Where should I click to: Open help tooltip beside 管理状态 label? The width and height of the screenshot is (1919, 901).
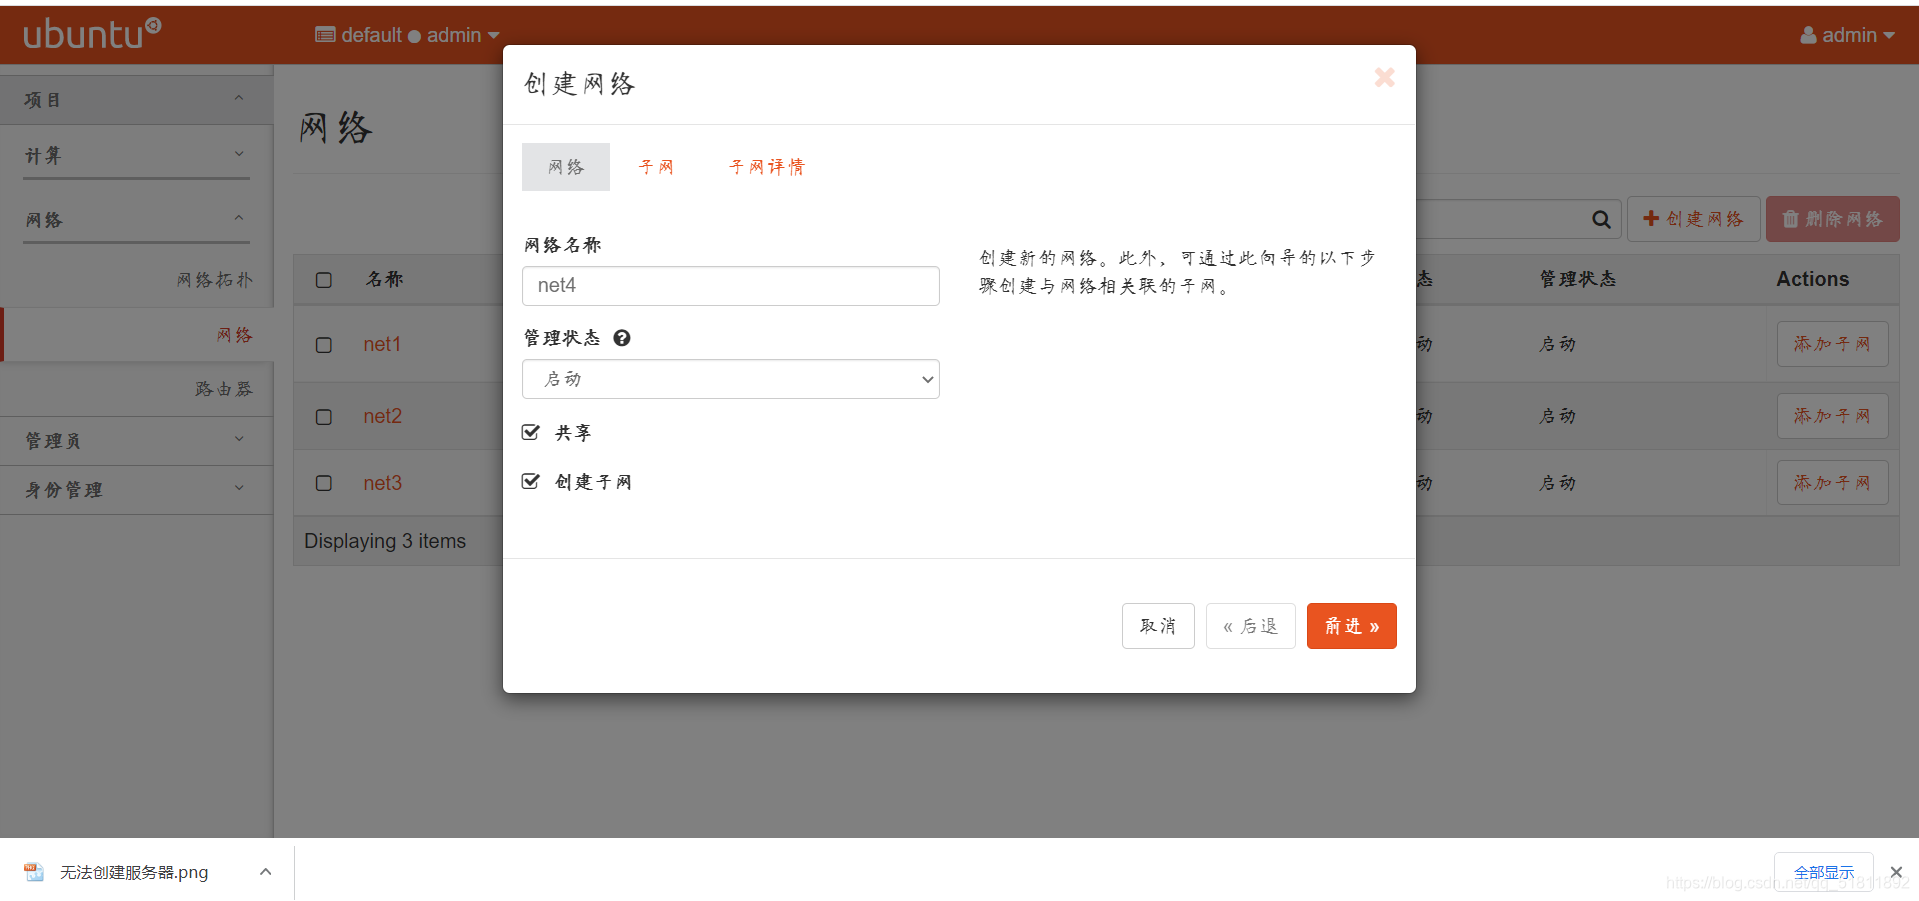click(621, 338)
